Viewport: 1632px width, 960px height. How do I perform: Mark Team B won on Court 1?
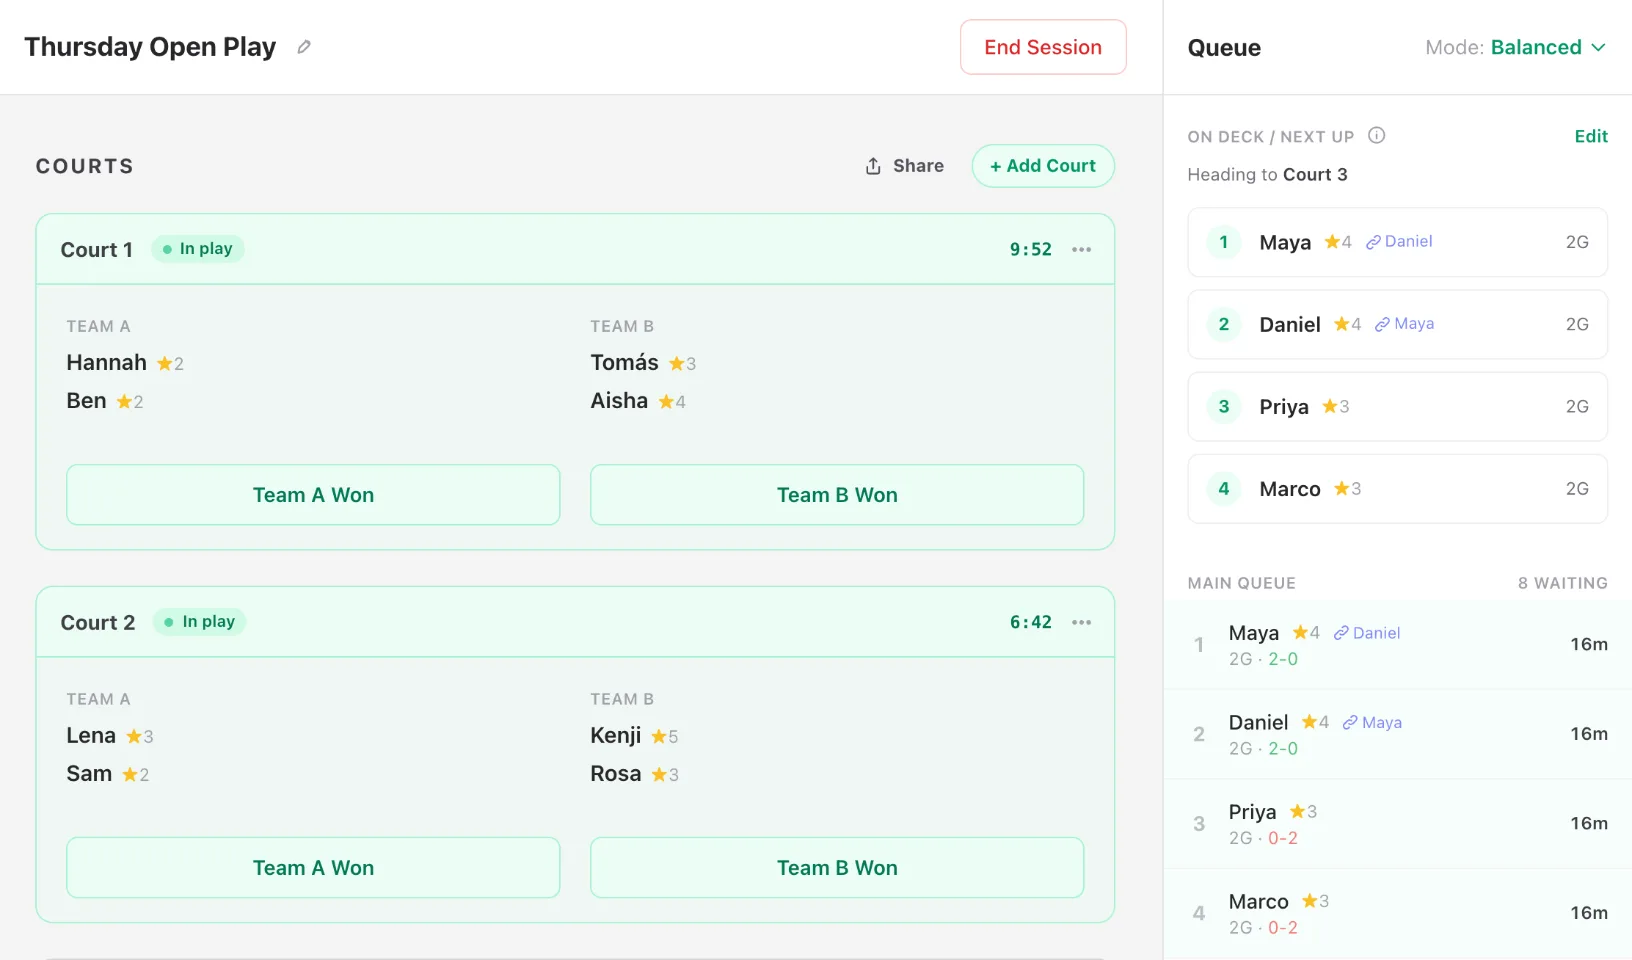pyautogui.click(x=837, y=495)
